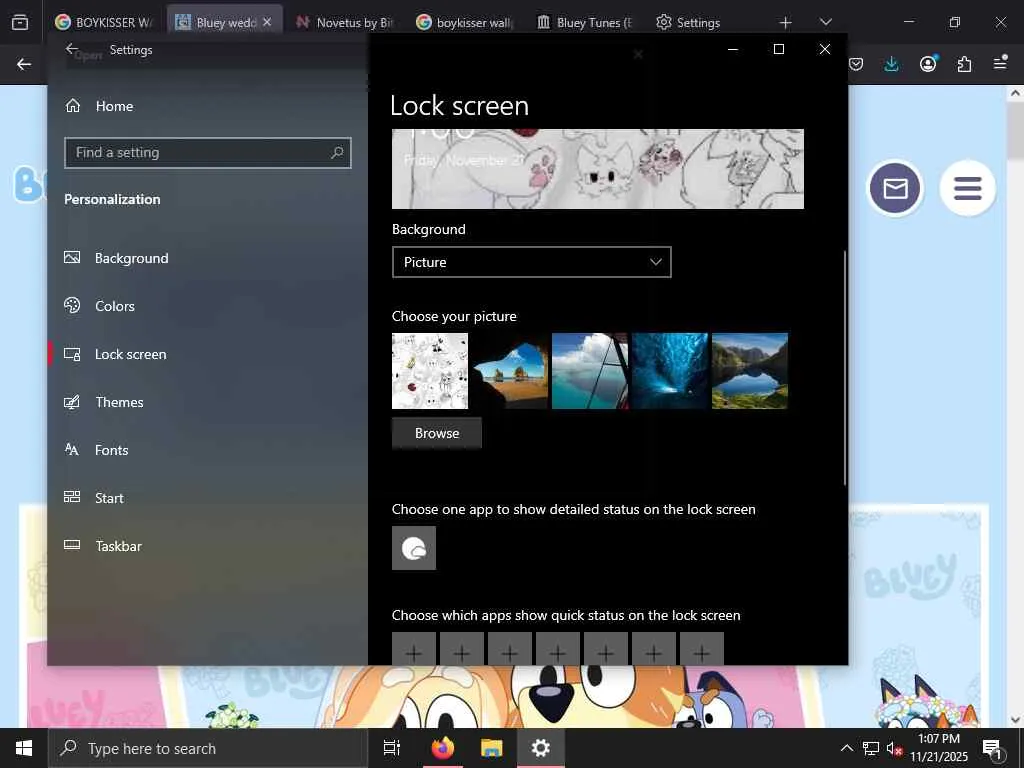This screenshot has width=1024, height=768.
Task: Choose the mountain lake reflection picture
Action: point(750,371)
